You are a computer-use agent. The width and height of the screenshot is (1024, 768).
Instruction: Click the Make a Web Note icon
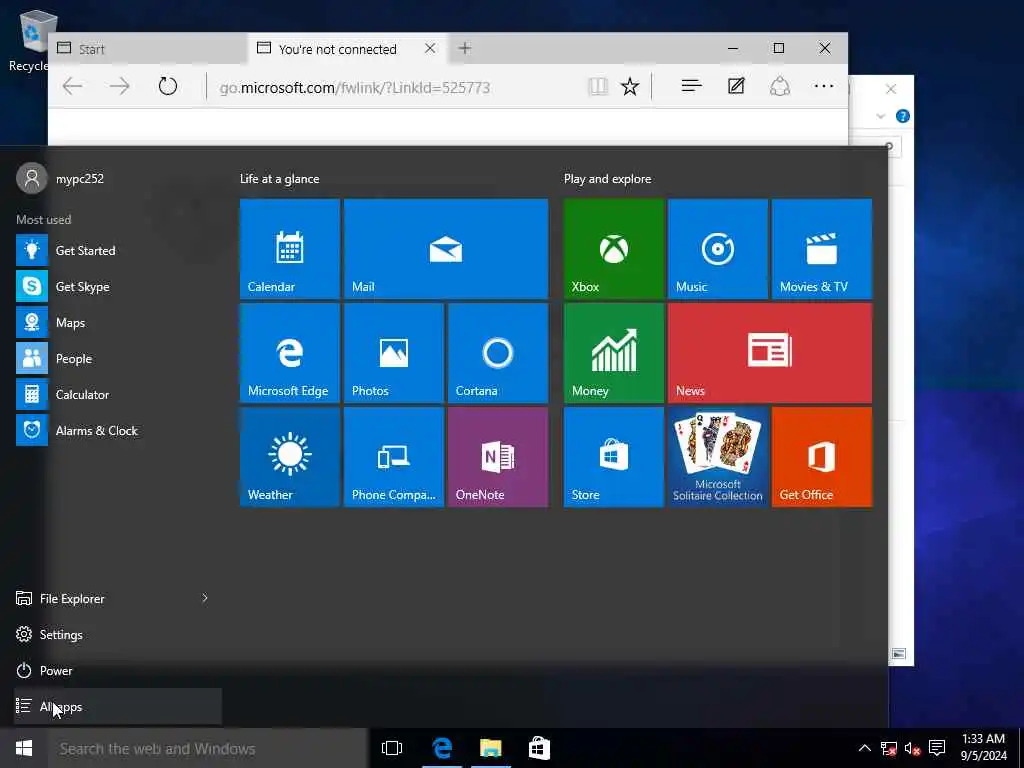[736, 86]
